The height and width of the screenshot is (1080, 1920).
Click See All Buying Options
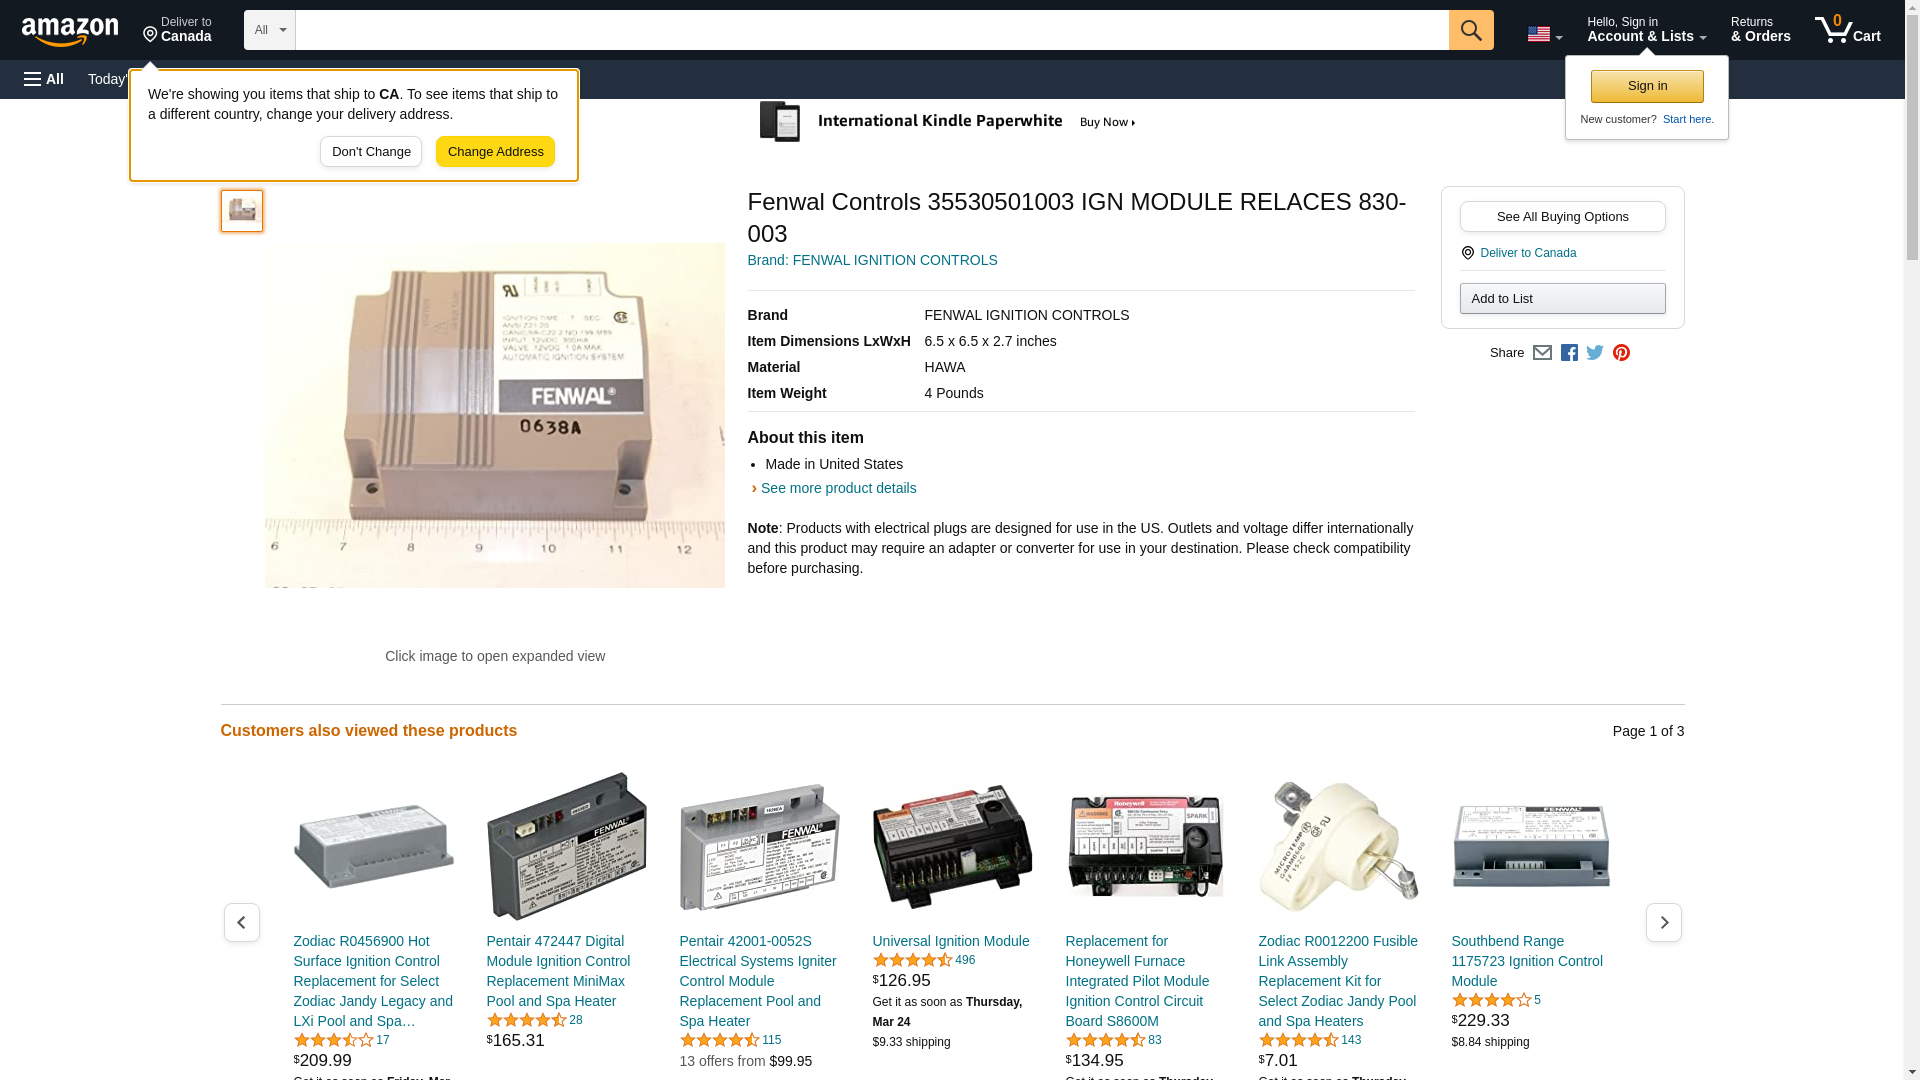(x=1562, y=216)
